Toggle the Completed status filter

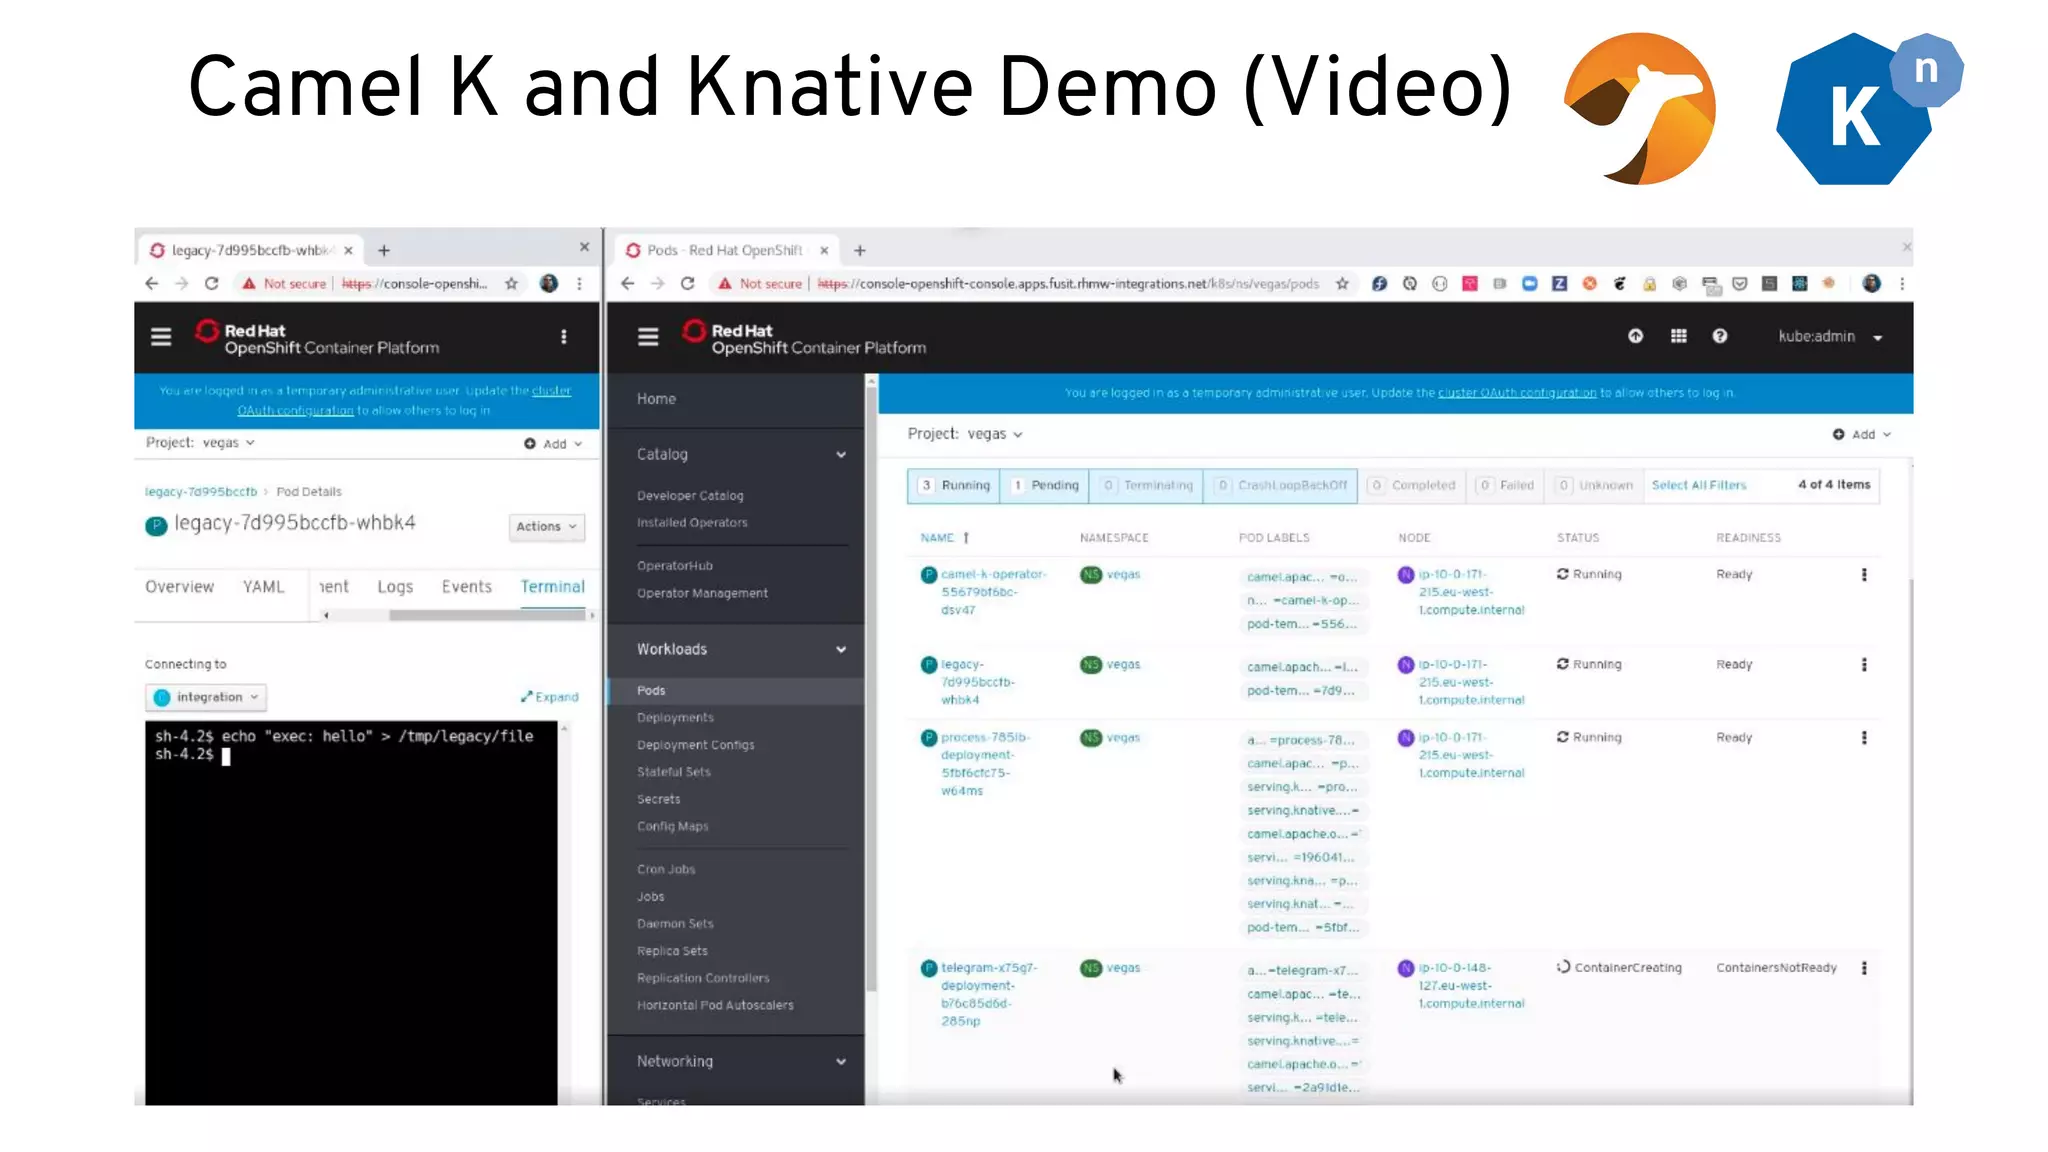pos(1412,485)
